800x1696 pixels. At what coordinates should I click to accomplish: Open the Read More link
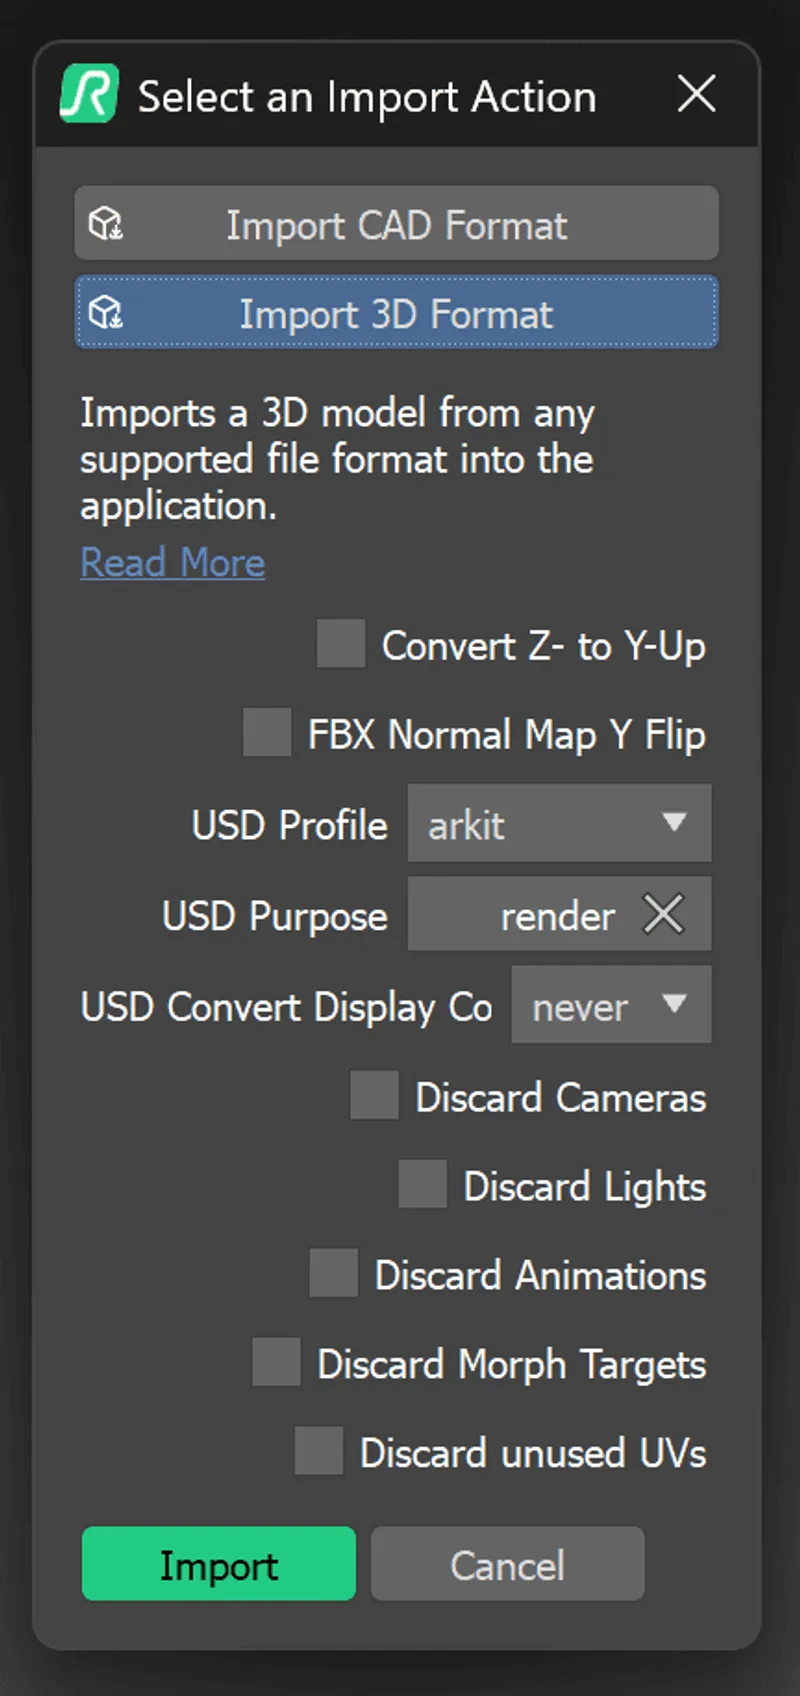click(x=172, y=562)
